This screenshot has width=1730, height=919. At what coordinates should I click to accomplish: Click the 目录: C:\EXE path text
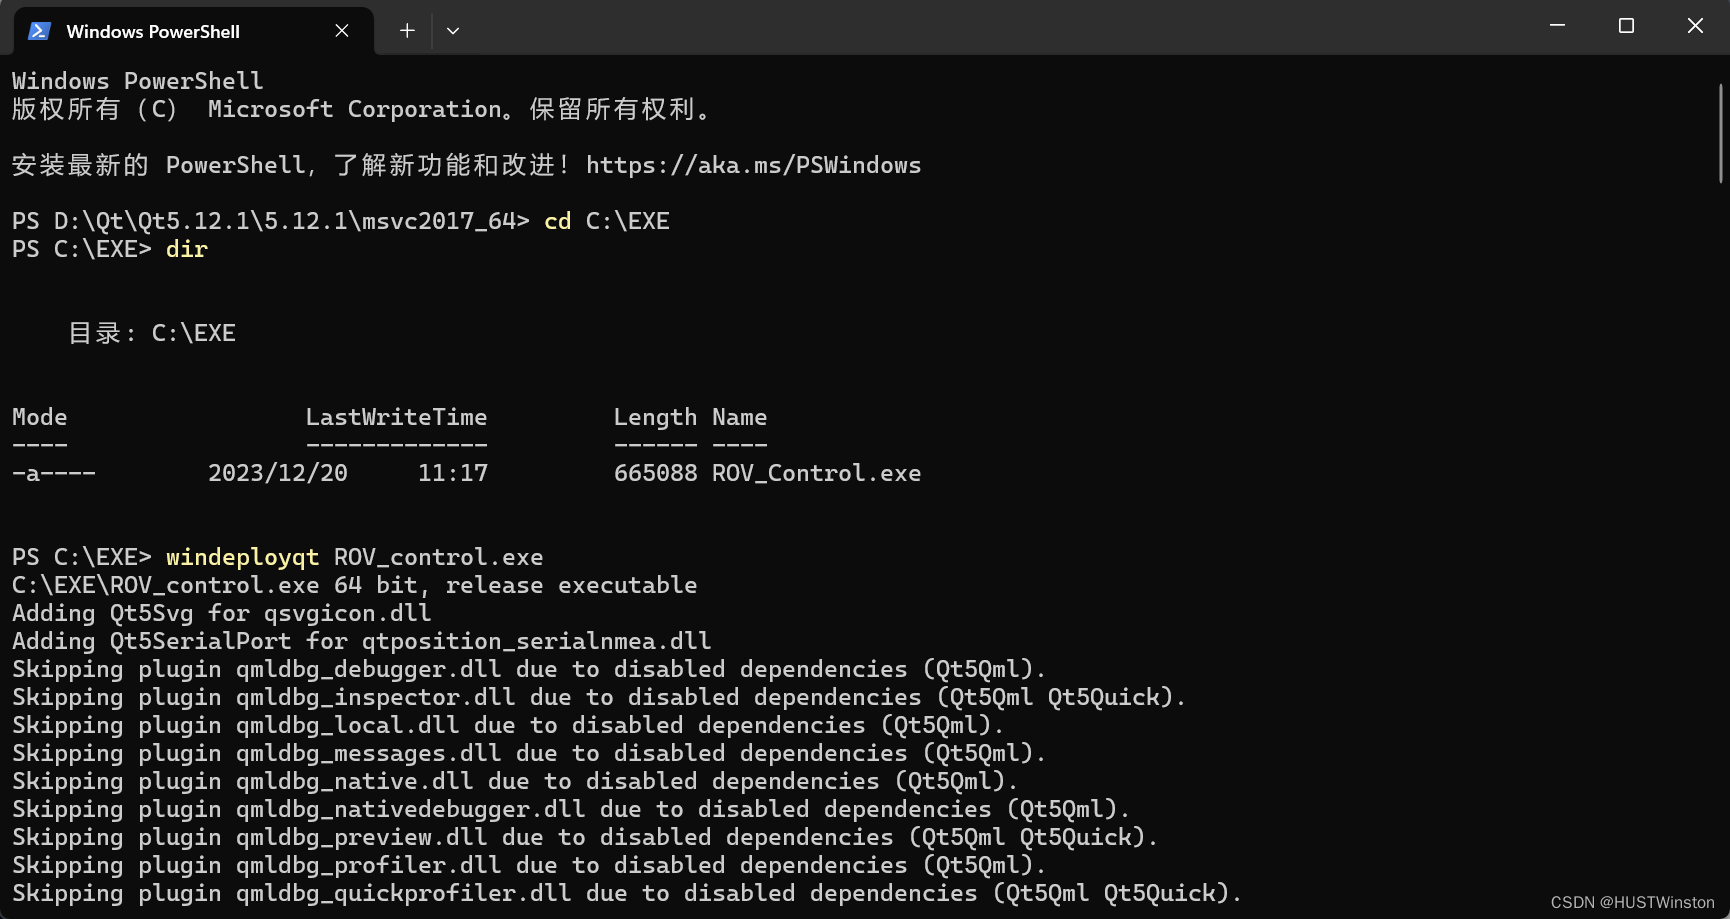(x=150, y=332)
